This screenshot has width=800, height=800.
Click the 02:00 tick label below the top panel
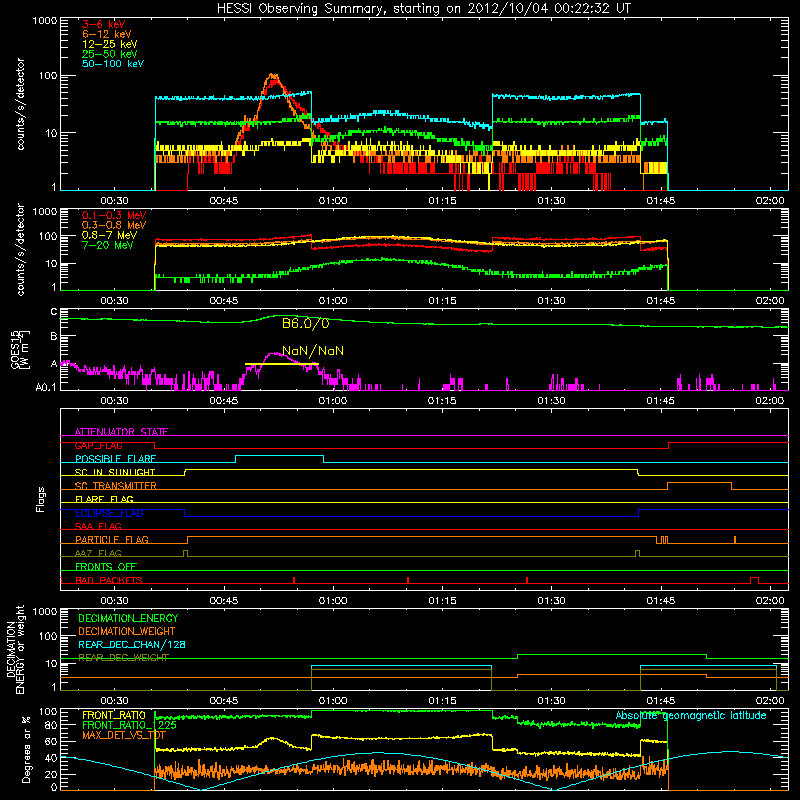(x=770, y=201)
